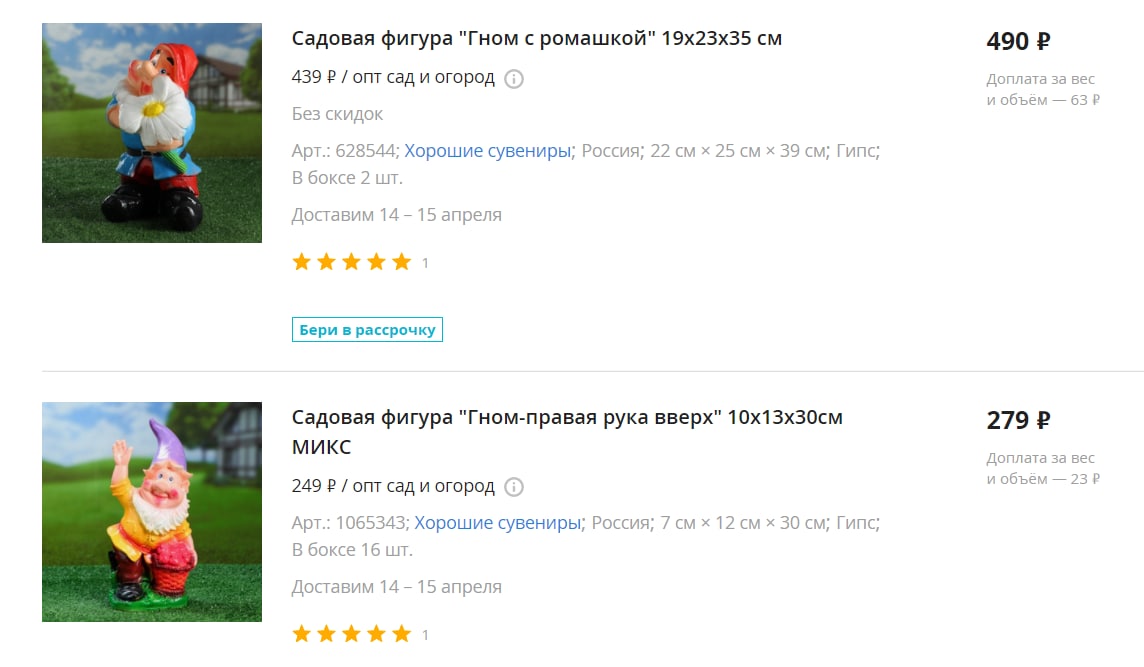
Task: Click "Хорошие сувениры" brand link for article 628544
Action: pyautogui.click(x=487, y=150)
